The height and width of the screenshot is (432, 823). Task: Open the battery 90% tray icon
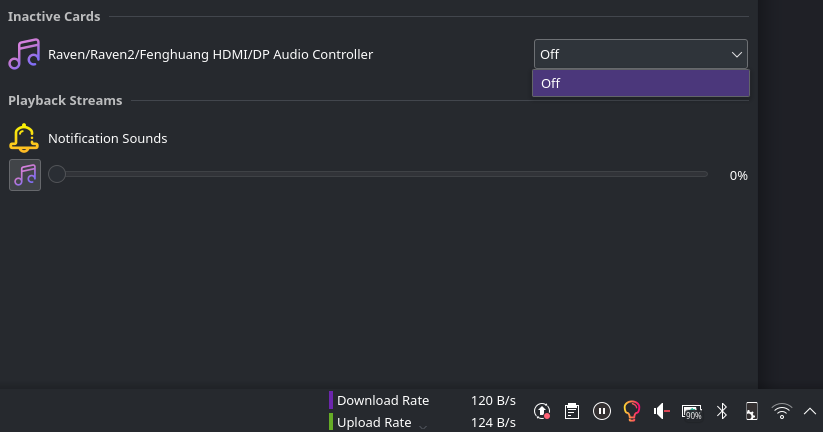(692, 412)
